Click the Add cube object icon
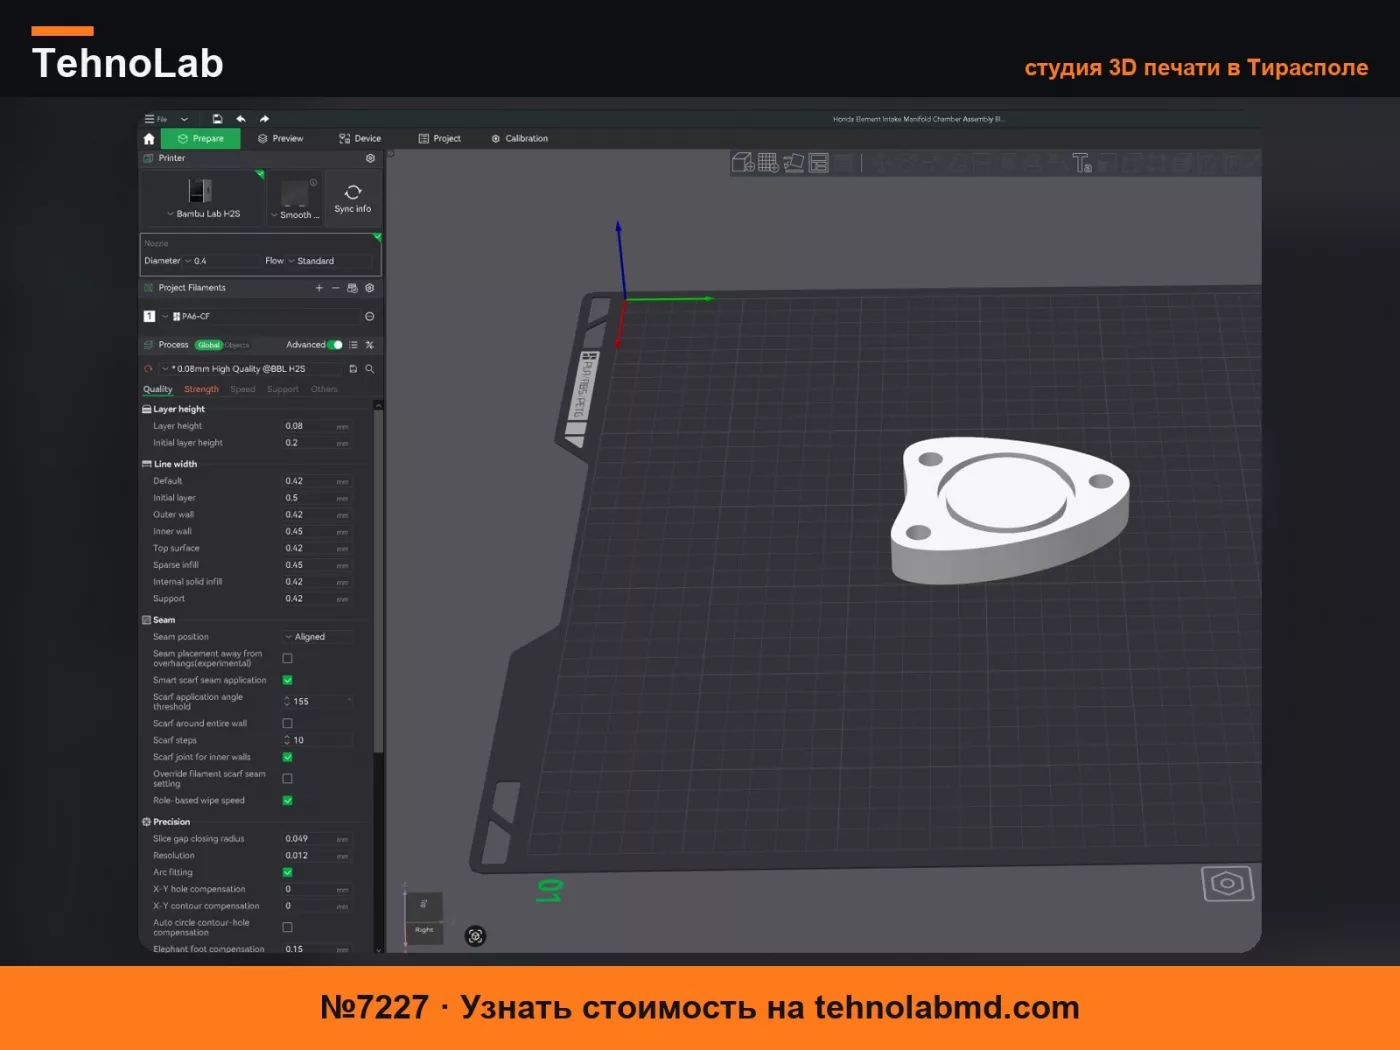This screenshot has height=1050, width=1400. tap(743, 162)
